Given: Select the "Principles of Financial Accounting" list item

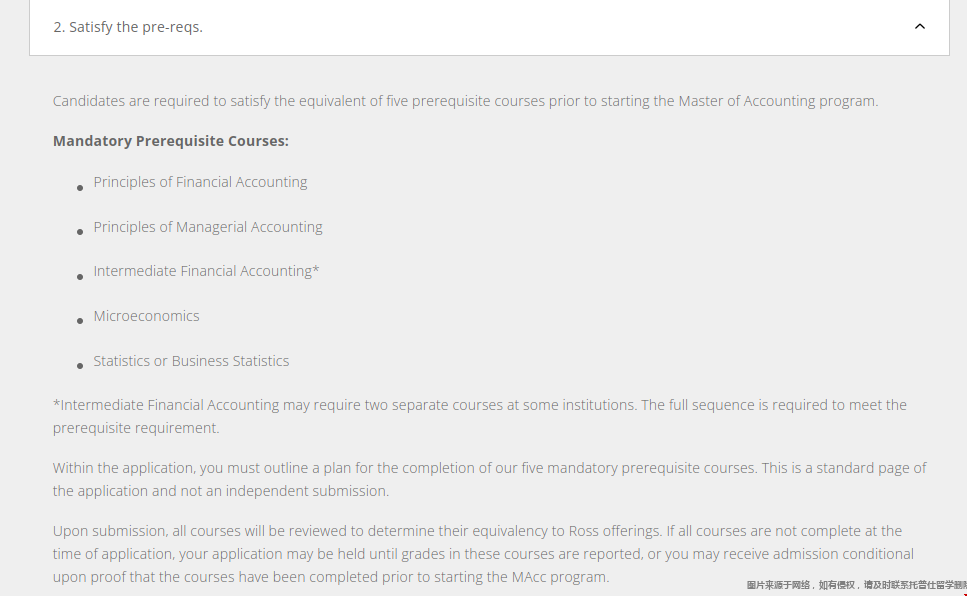Looking at the screenshot, I should coord(200,182).
